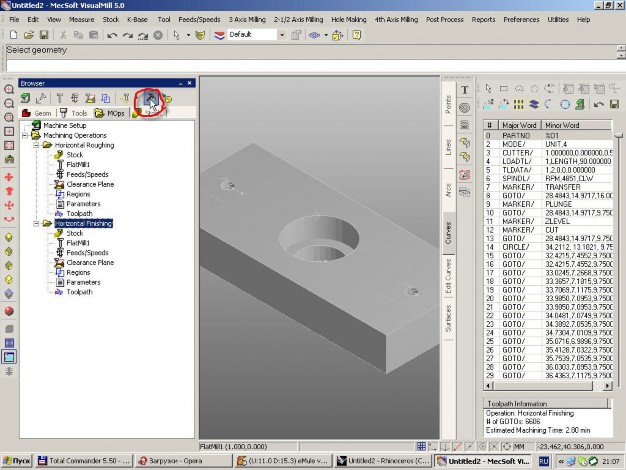Select Clearance Plane under Horizontal Roughing
This screenshot has height=470, width=626.
[x=90, y=184]
